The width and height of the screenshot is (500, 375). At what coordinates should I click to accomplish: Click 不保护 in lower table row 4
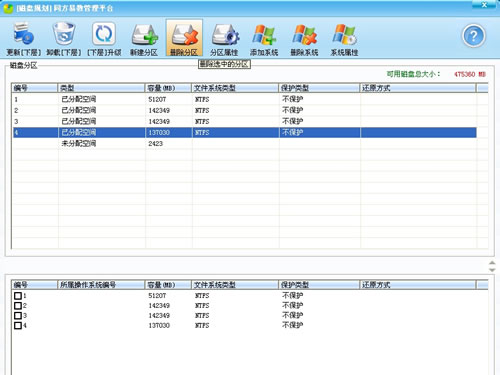click(x=293, y=325)
